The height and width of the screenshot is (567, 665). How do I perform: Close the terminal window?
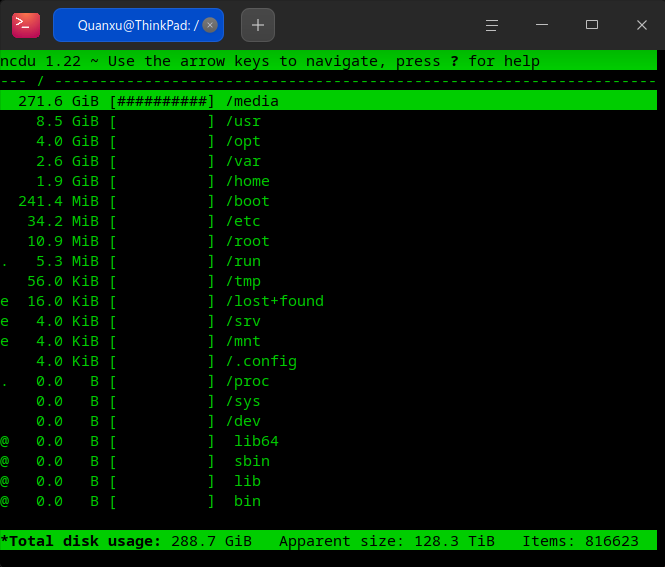click(642, 25)
